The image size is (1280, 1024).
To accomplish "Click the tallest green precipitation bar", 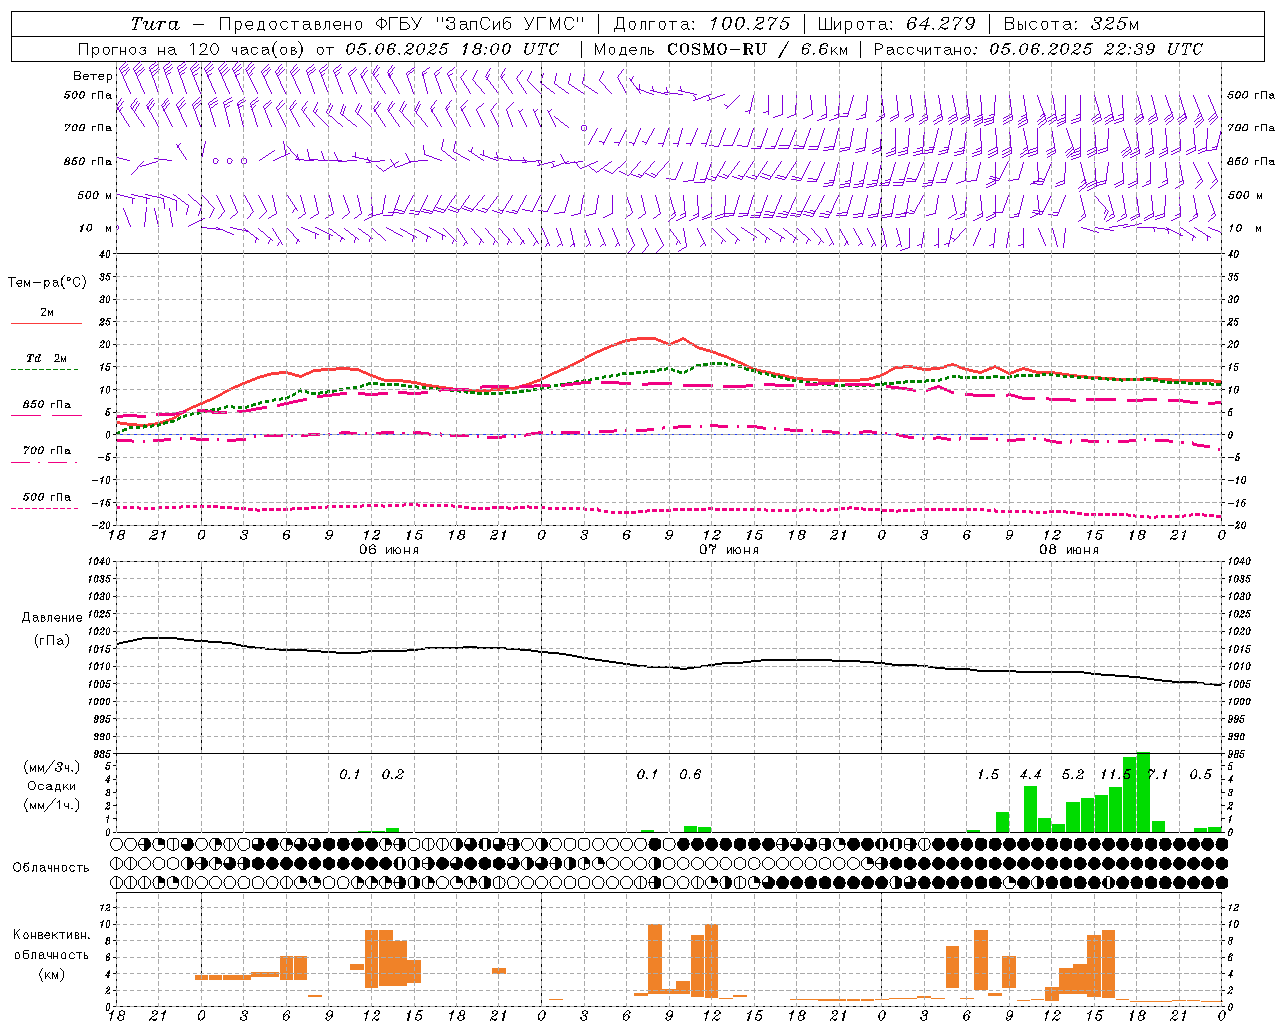I will [1143, 792].
